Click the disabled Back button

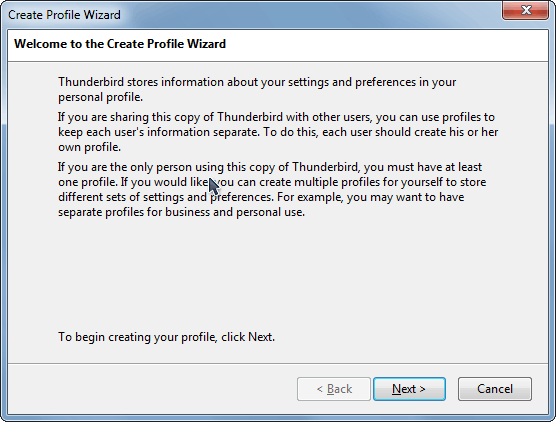(x=334, y=389)
